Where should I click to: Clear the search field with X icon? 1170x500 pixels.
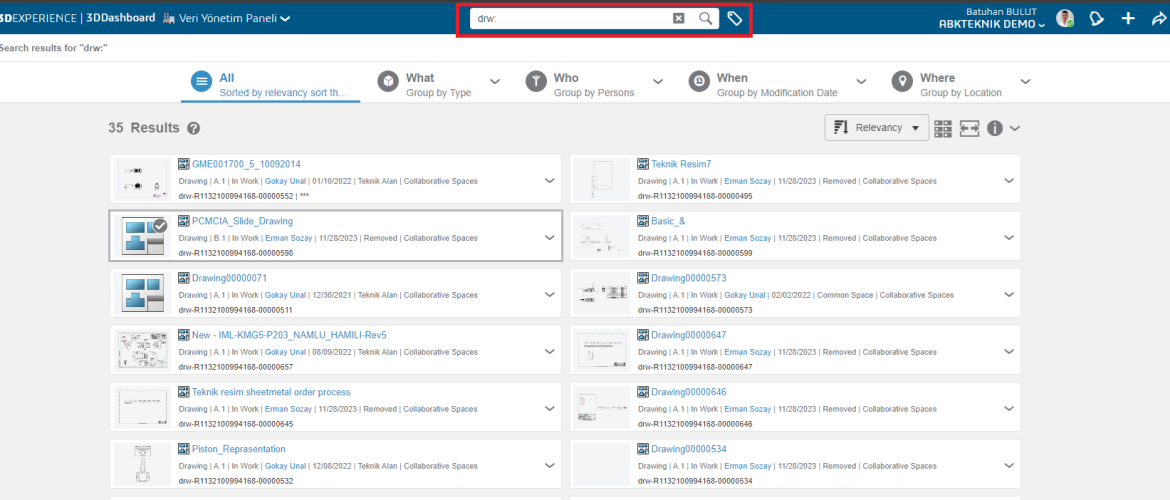[679, 18]
